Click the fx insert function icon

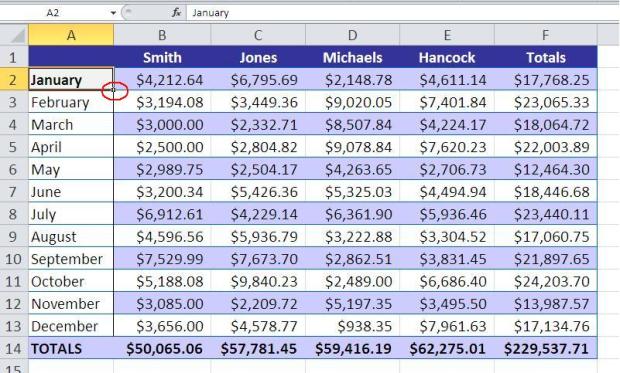click(x=176, y=13)
